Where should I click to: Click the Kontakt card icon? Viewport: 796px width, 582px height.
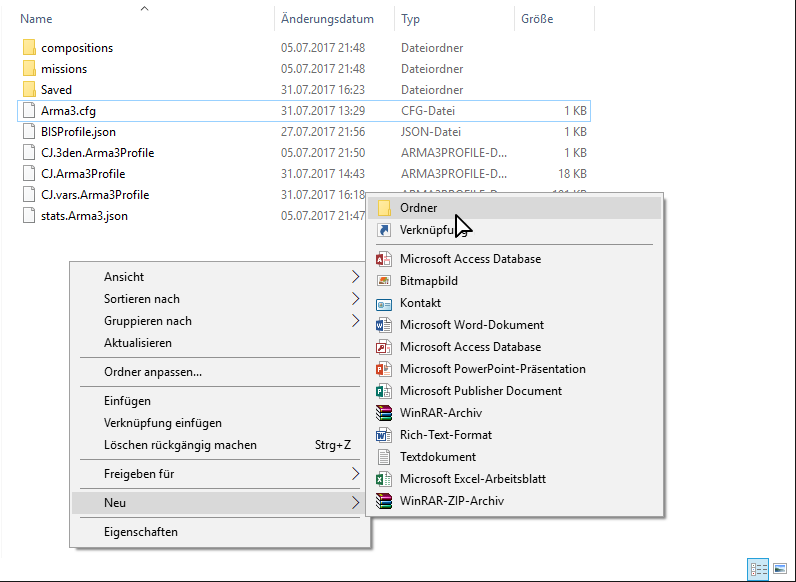click(x=384, y=303)
